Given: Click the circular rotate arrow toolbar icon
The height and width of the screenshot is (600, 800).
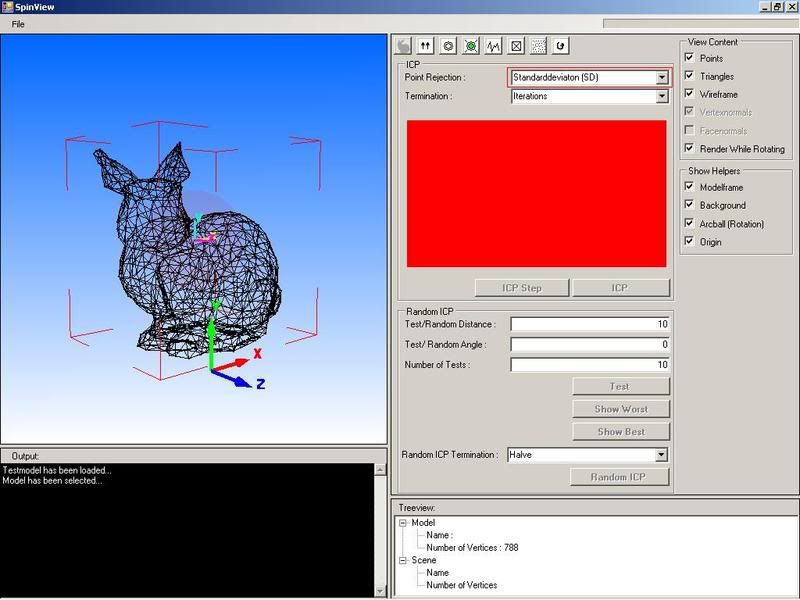Looking at the screenshot, I should click(x=561, y=46).
